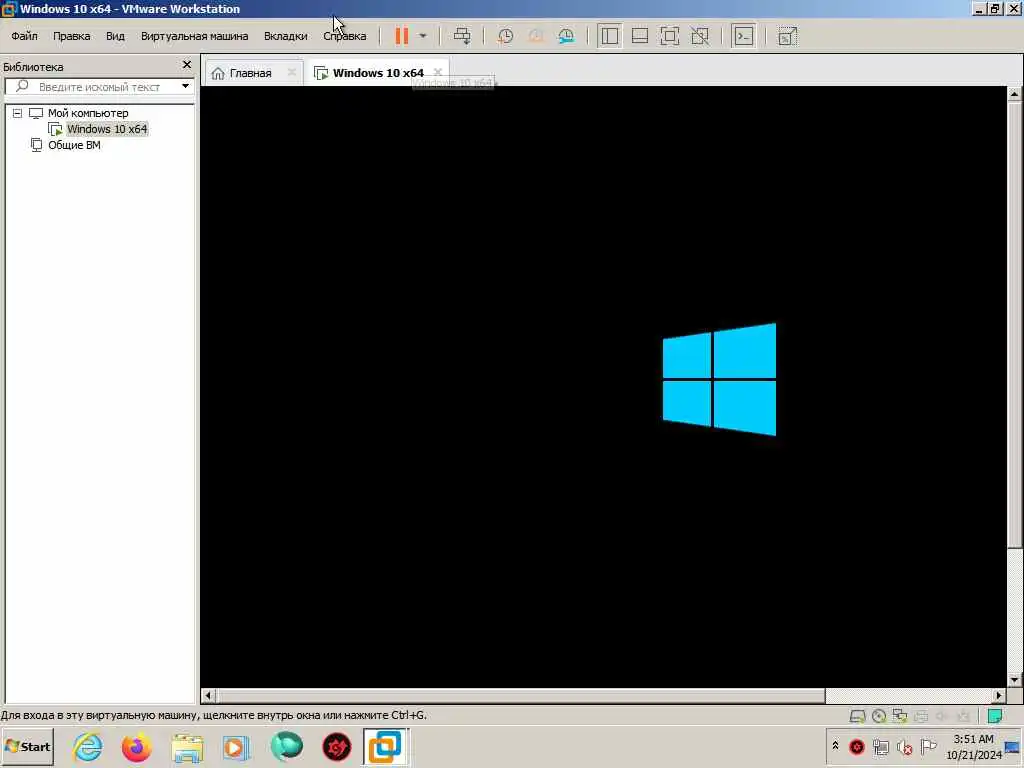Click the green message log icon in status bar

(x=995, y=716)
